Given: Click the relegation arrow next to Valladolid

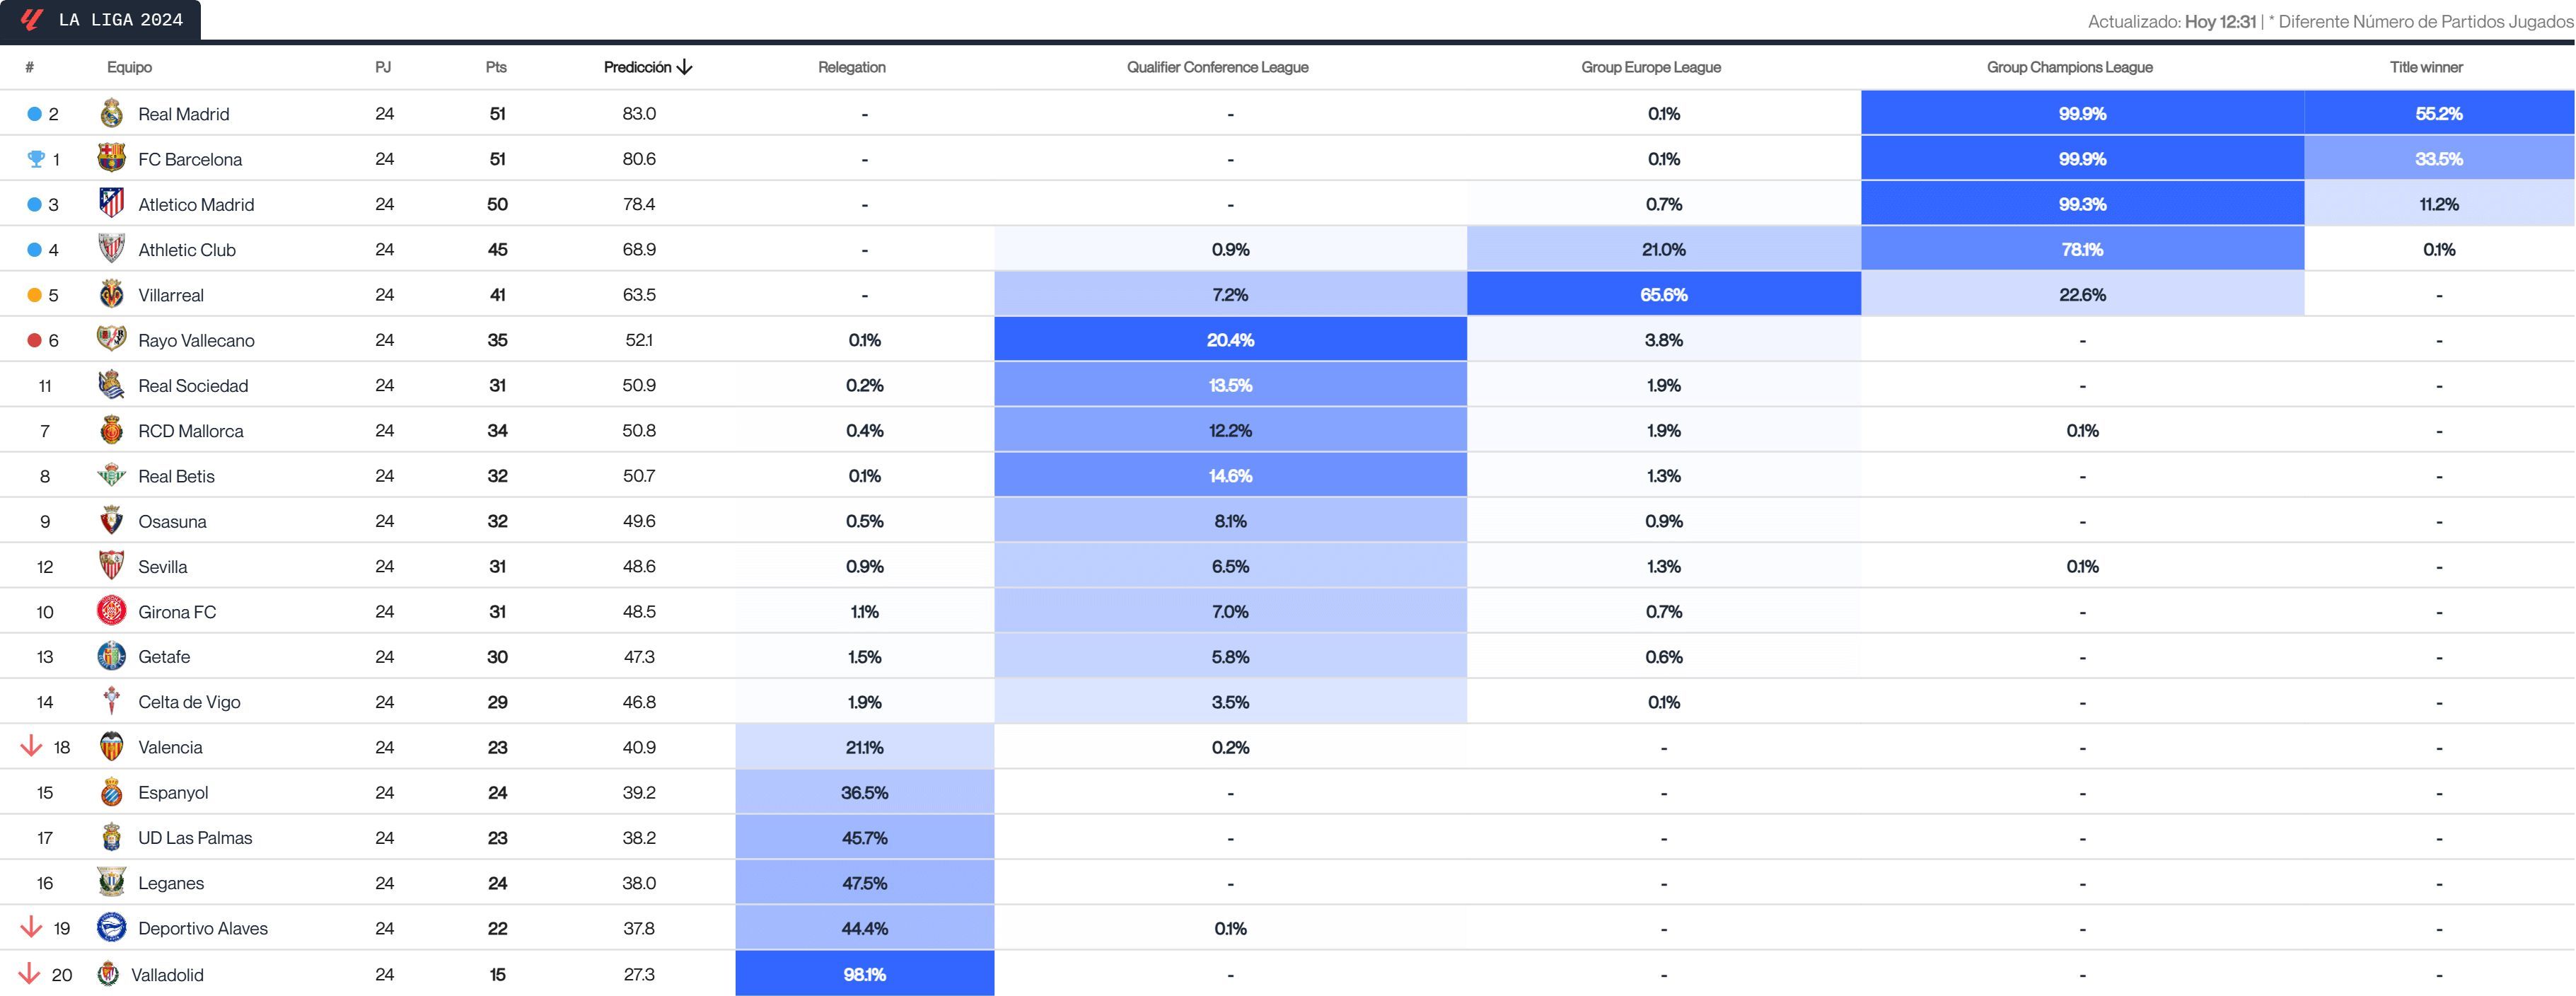Looking at the screenshot, I should click(x=31, y=973).
